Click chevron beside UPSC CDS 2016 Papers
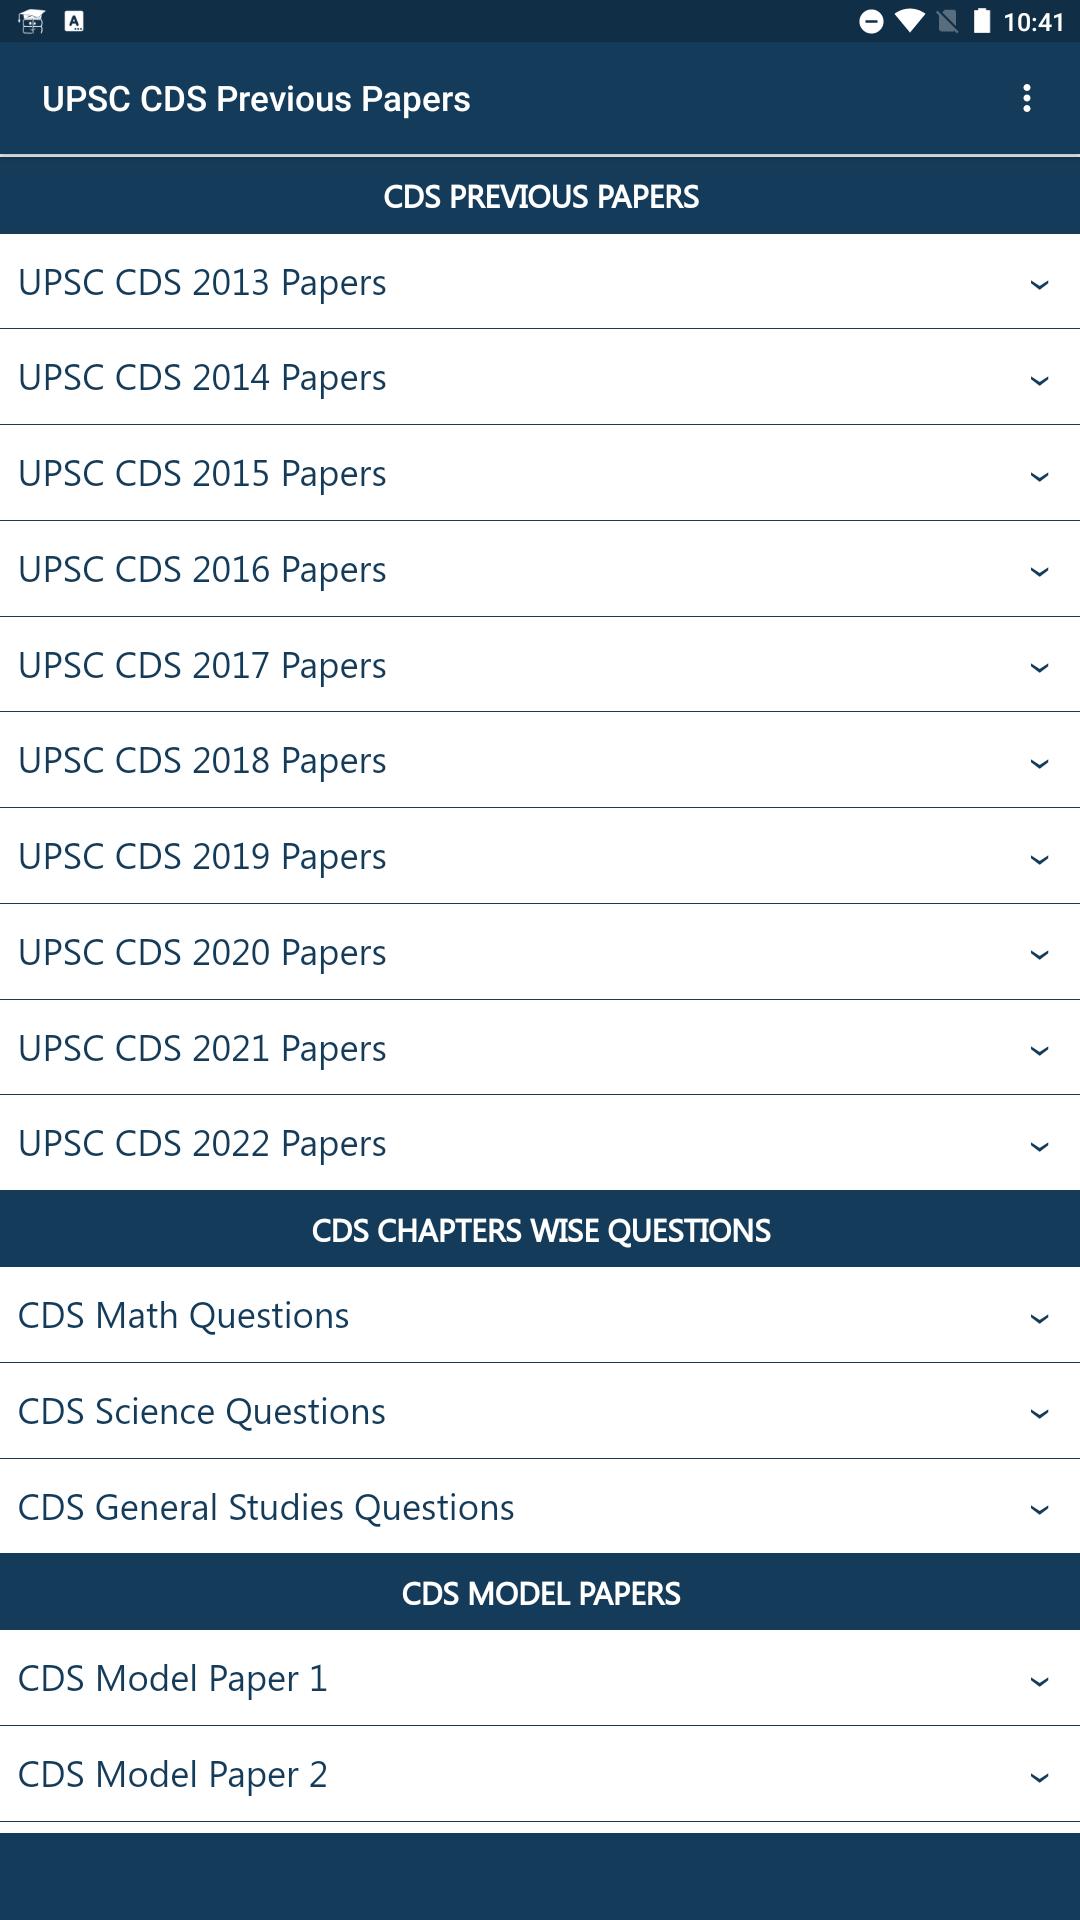 click(x=1039, y=572)
